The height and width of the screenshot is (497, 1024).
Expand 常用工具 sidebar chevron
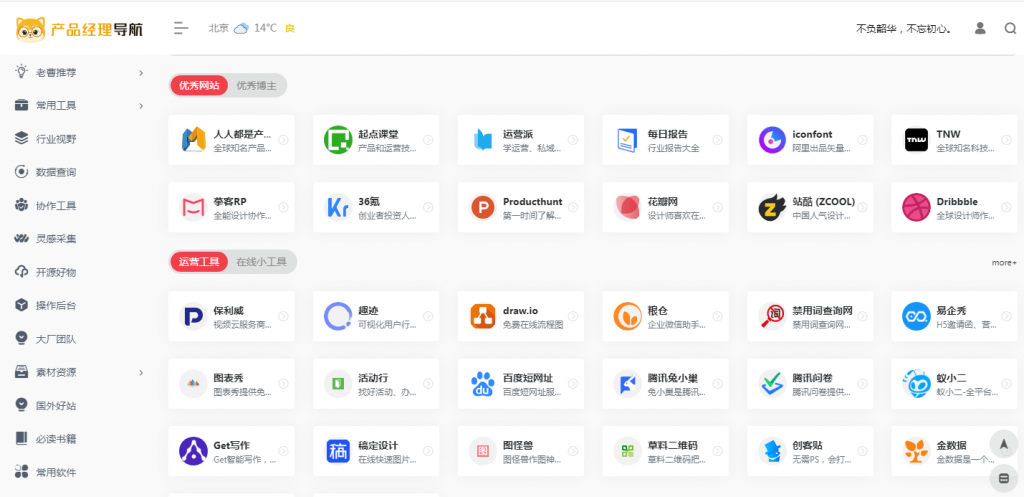pos(141,106)
